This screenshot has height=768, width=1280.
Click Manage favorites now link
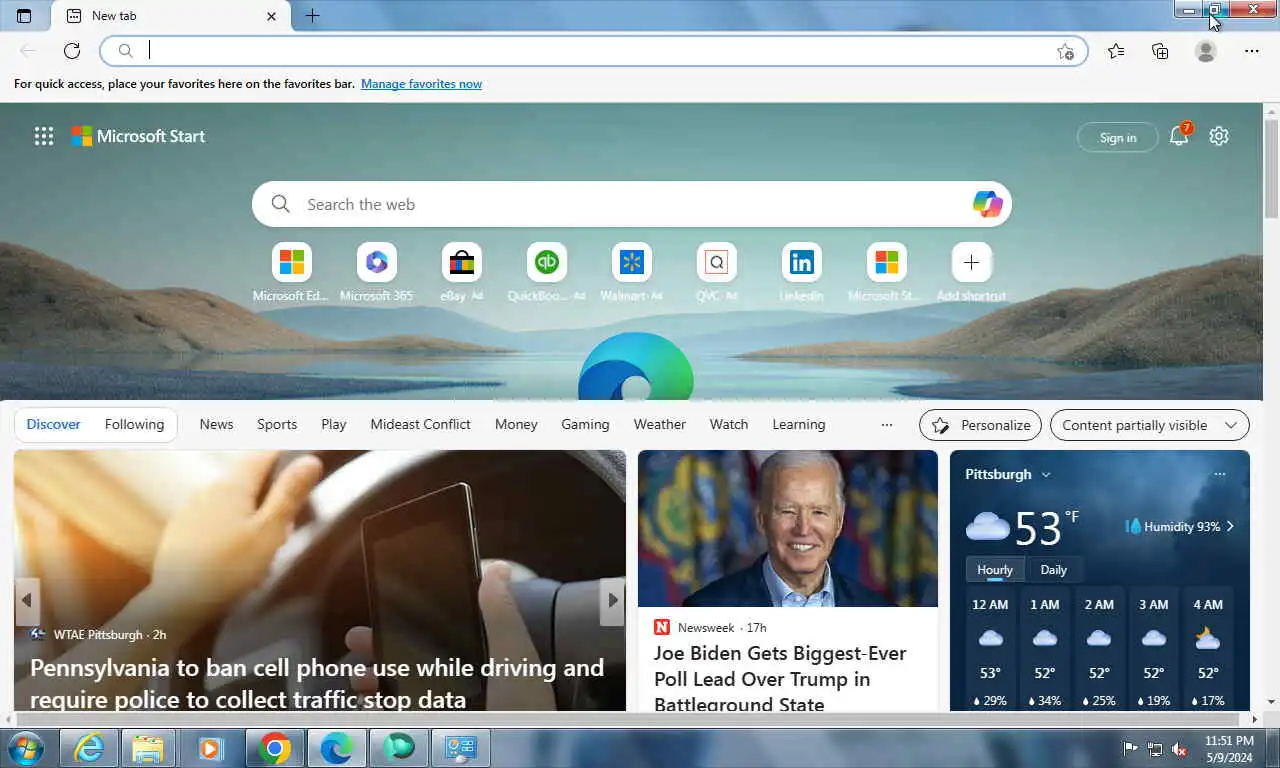[x=421, y=84]
